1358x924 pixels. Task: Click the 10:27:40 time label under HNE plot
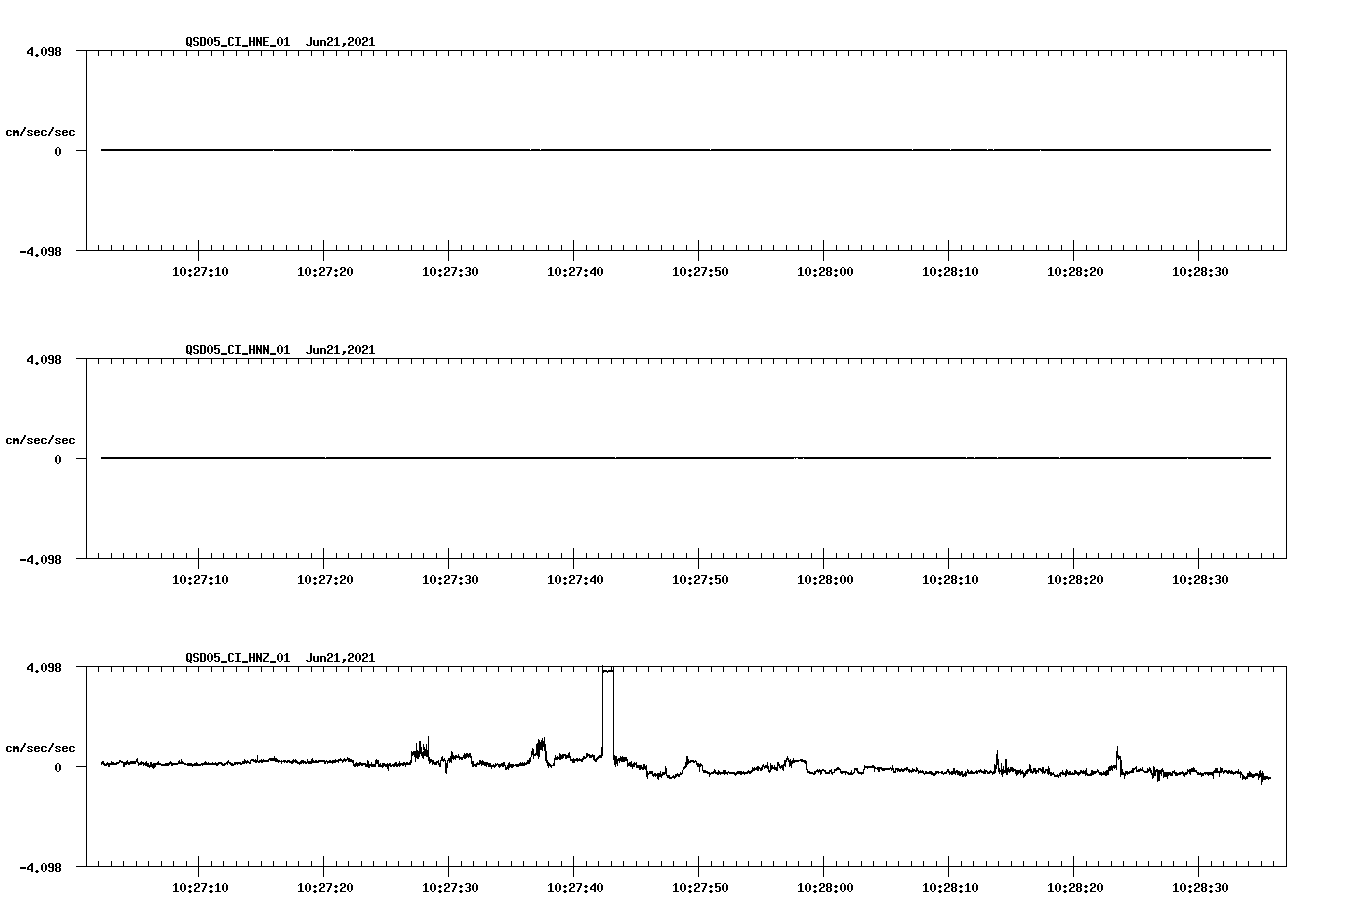click(575, 272)
